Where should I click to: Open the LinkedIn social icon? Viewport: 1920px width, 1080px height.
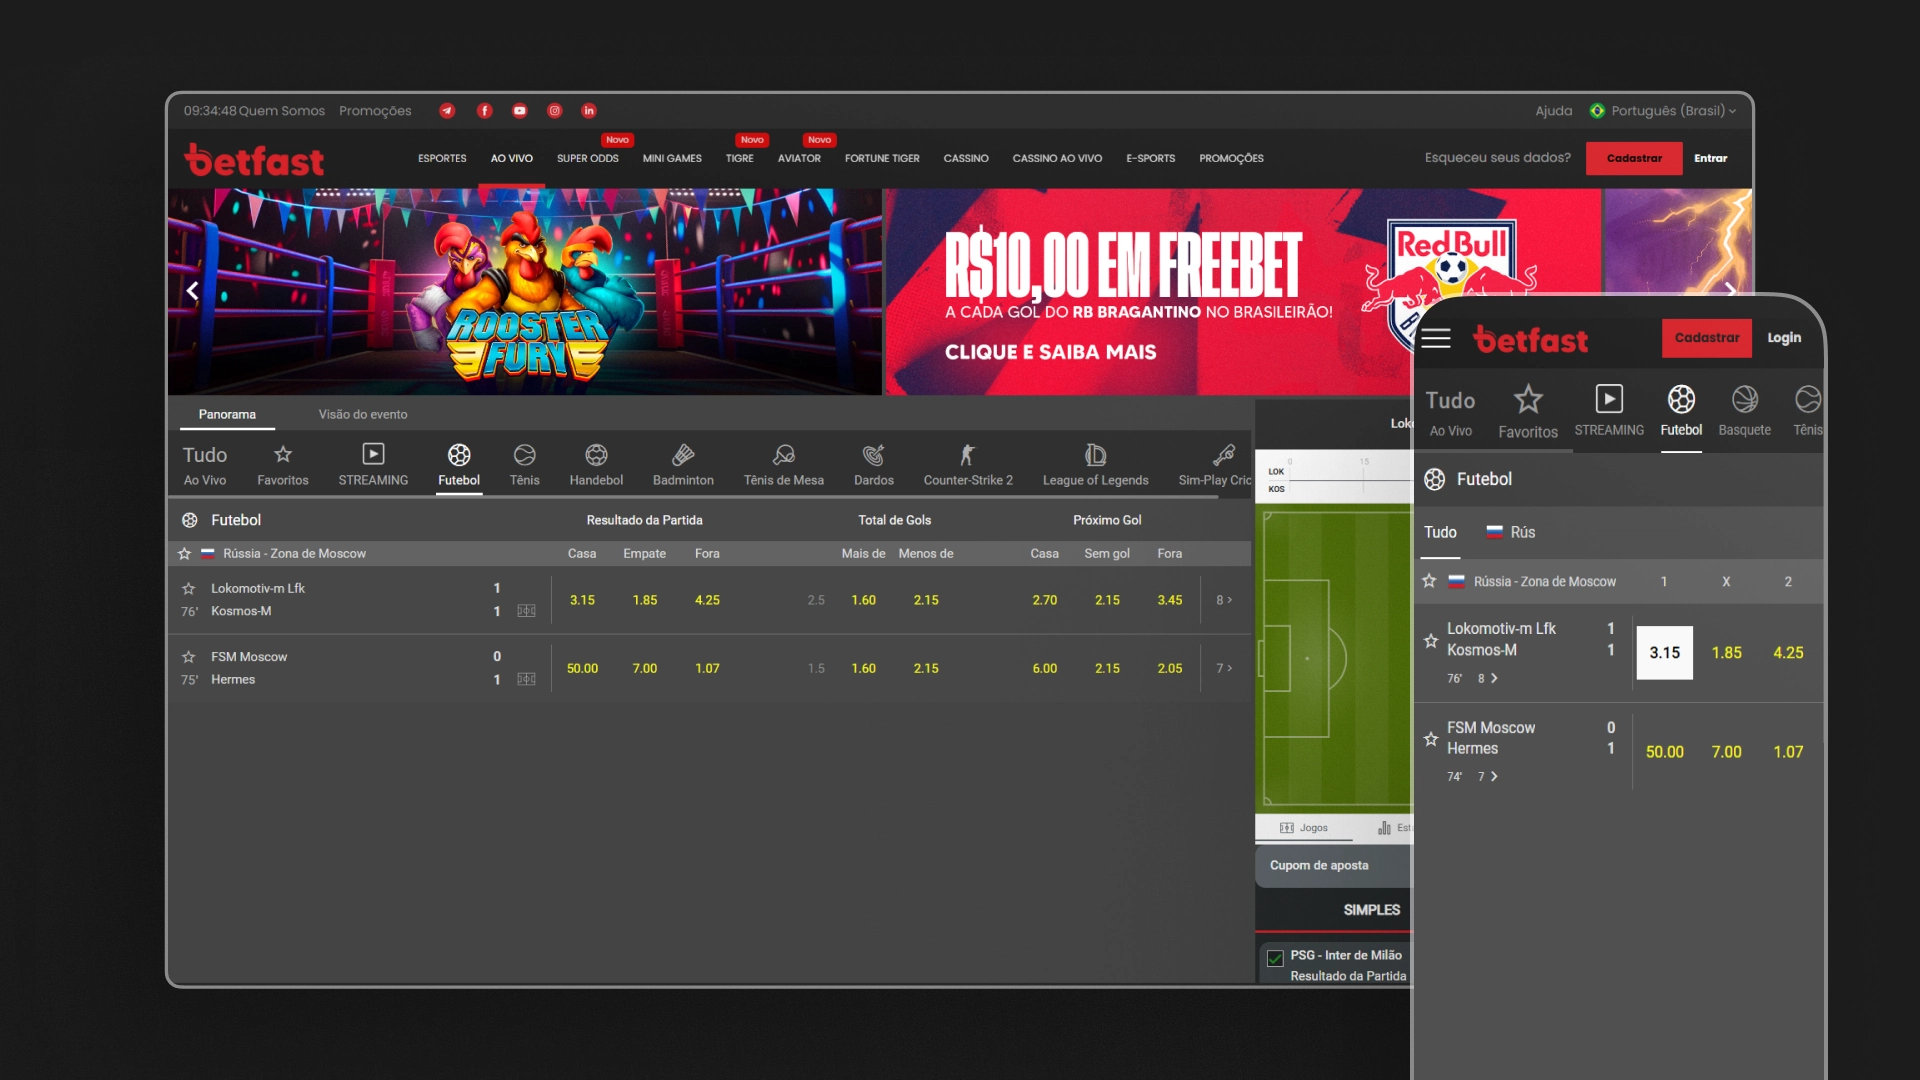[x=589, y=111]
